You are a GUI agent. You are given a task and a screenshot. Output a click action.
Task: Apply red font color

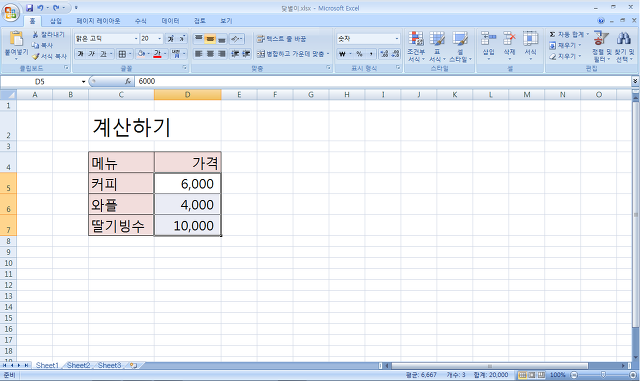[x=158, y=54]
